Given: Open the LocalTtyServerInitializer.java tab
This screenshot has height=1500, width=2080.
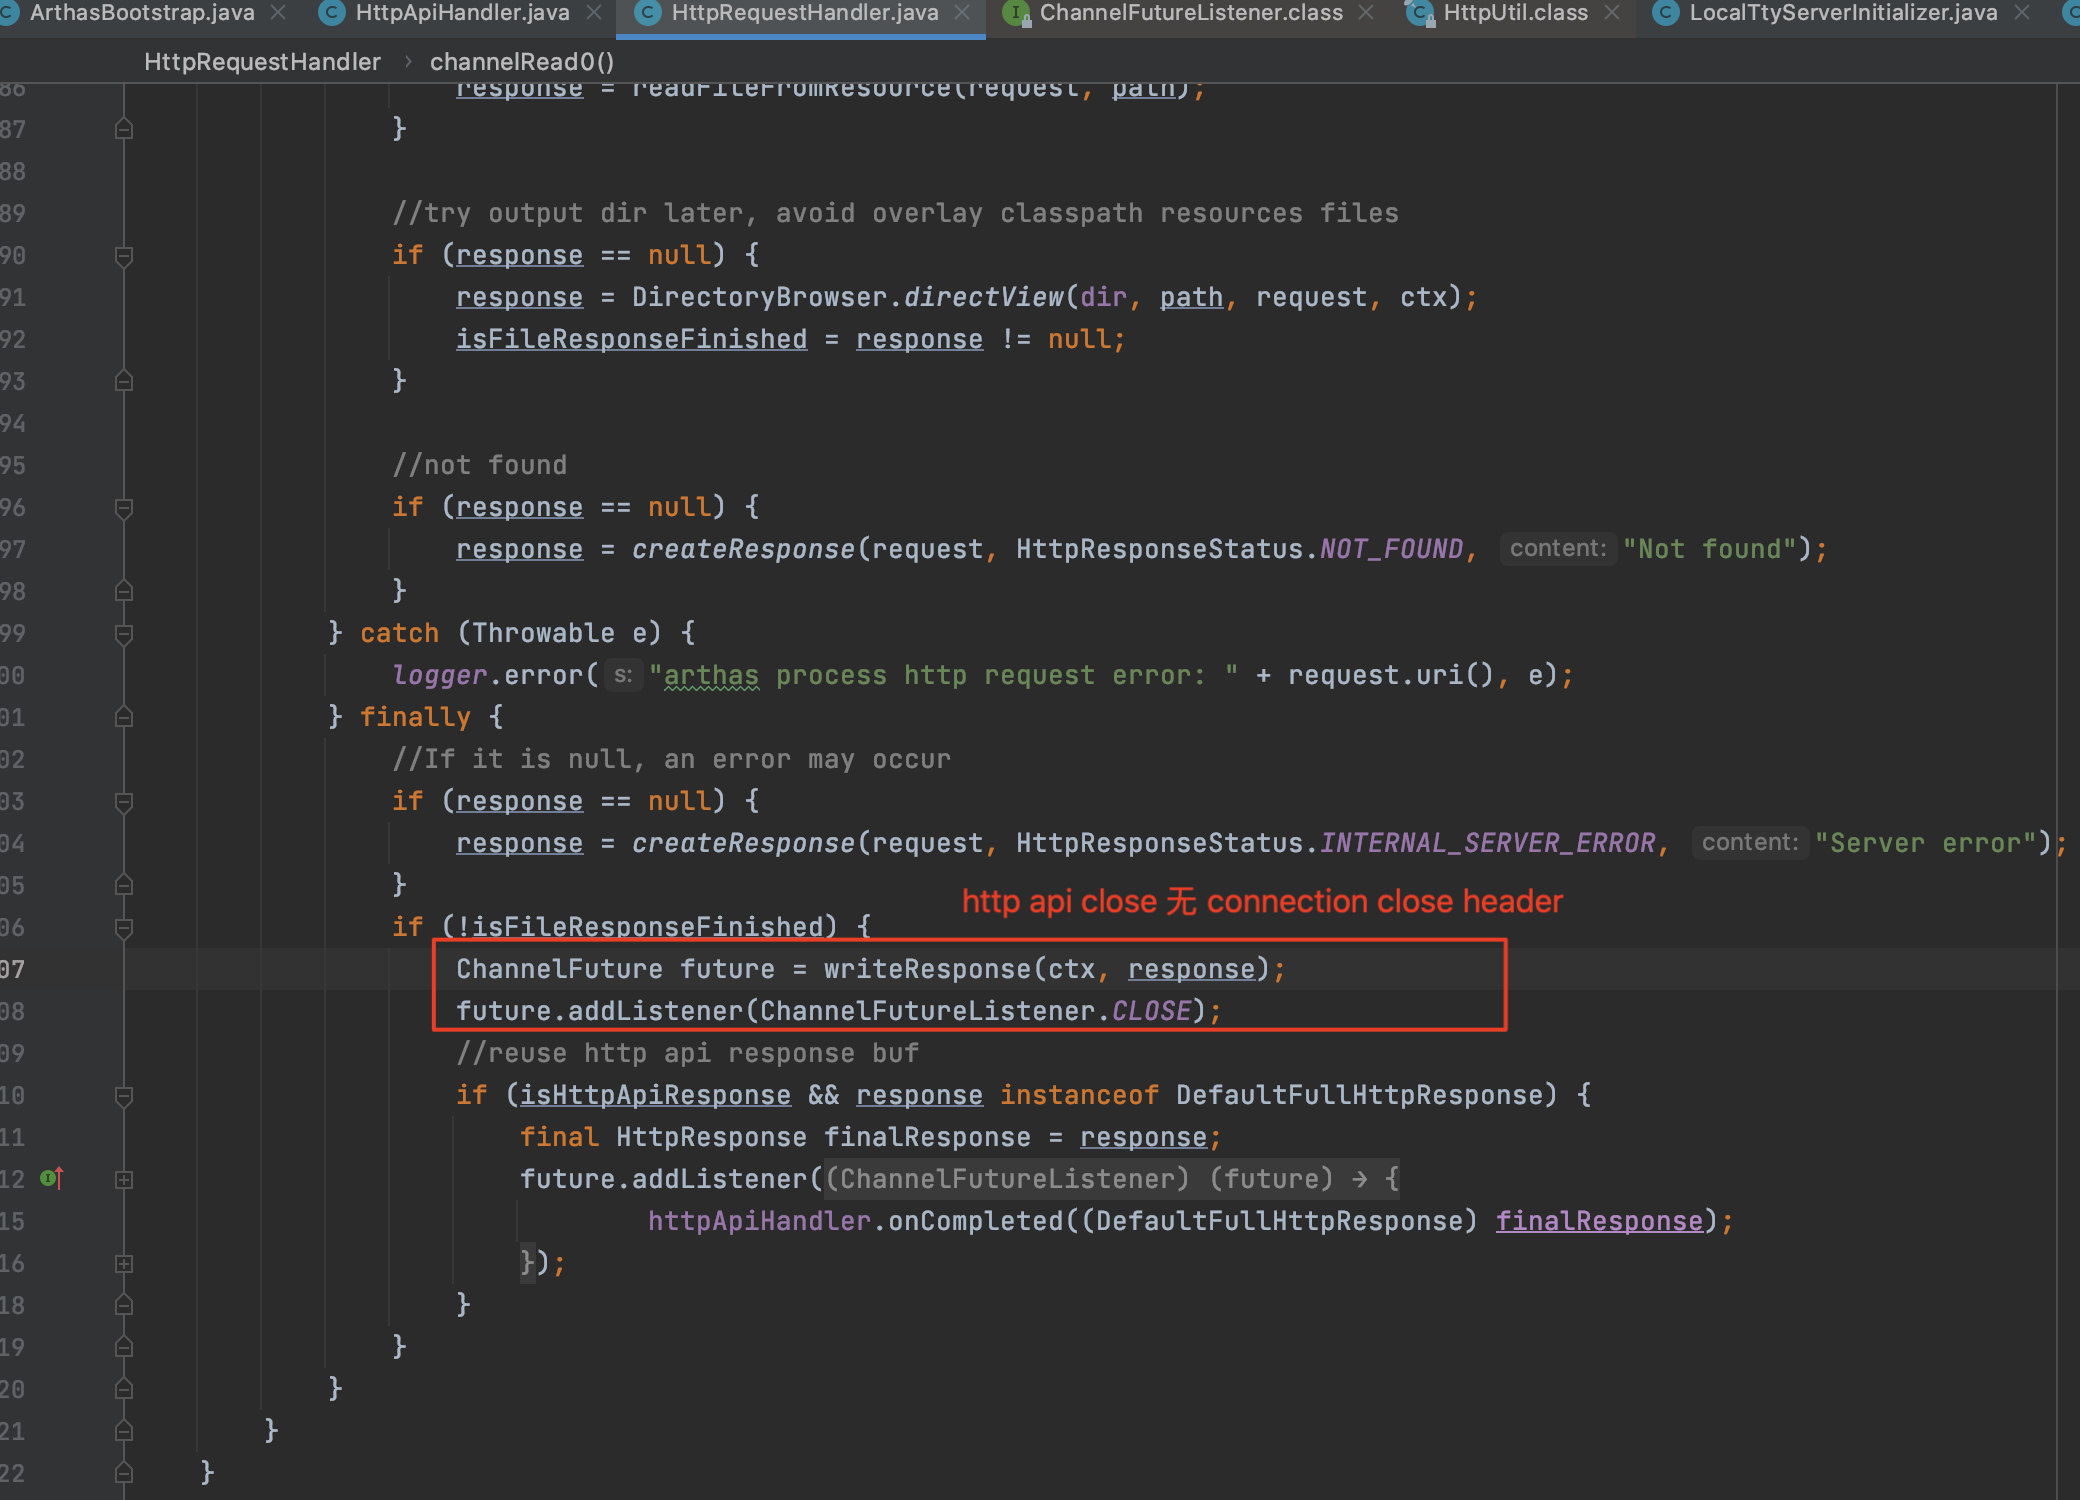Looking at the screenshot, I should [1842, 13].
